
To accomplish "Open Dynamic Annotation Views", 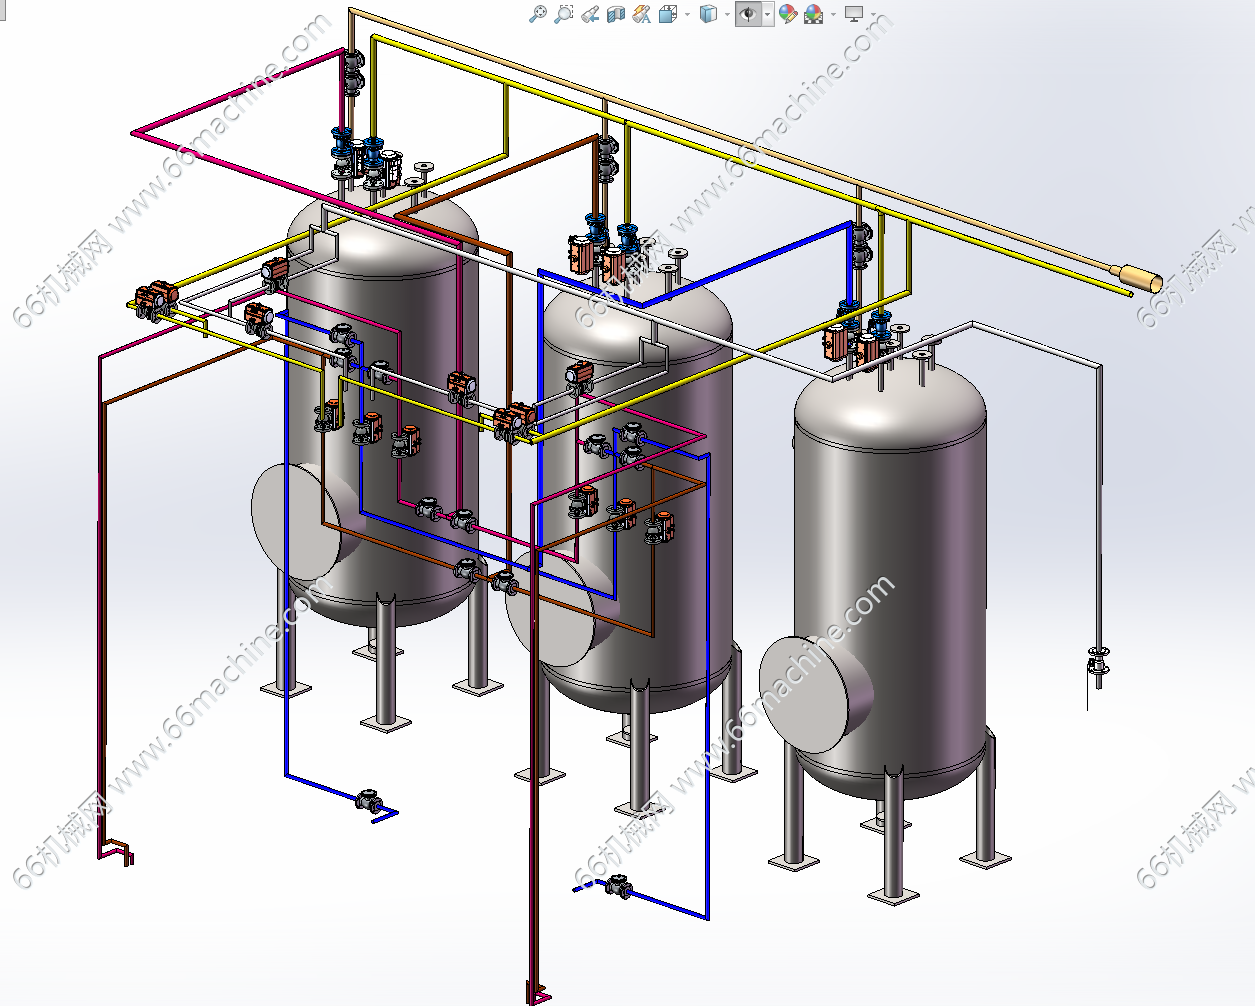I will tap(642, 14).
